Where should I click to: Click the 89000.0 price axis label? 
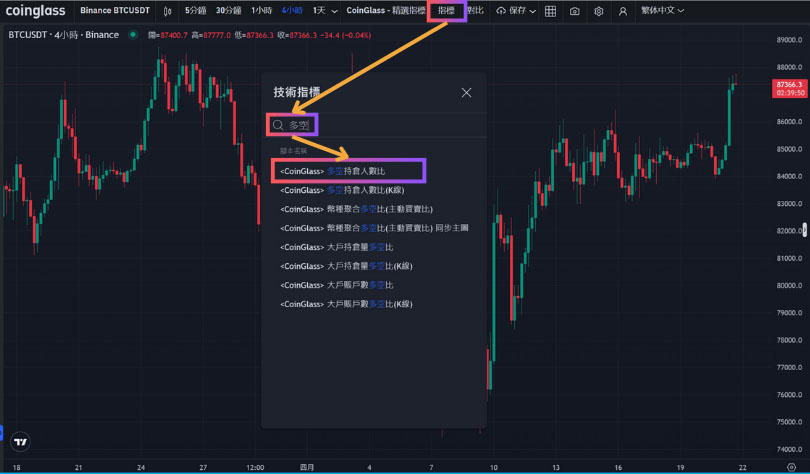click(x=789, y=40)
